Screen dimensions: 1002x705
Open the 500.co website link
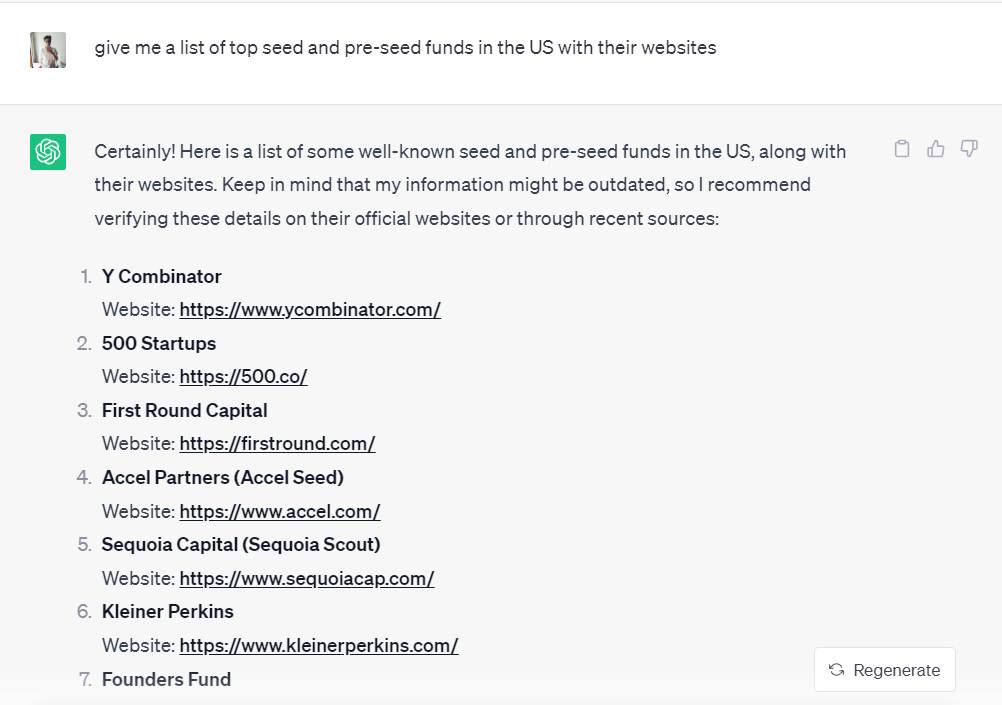(243, 377)
